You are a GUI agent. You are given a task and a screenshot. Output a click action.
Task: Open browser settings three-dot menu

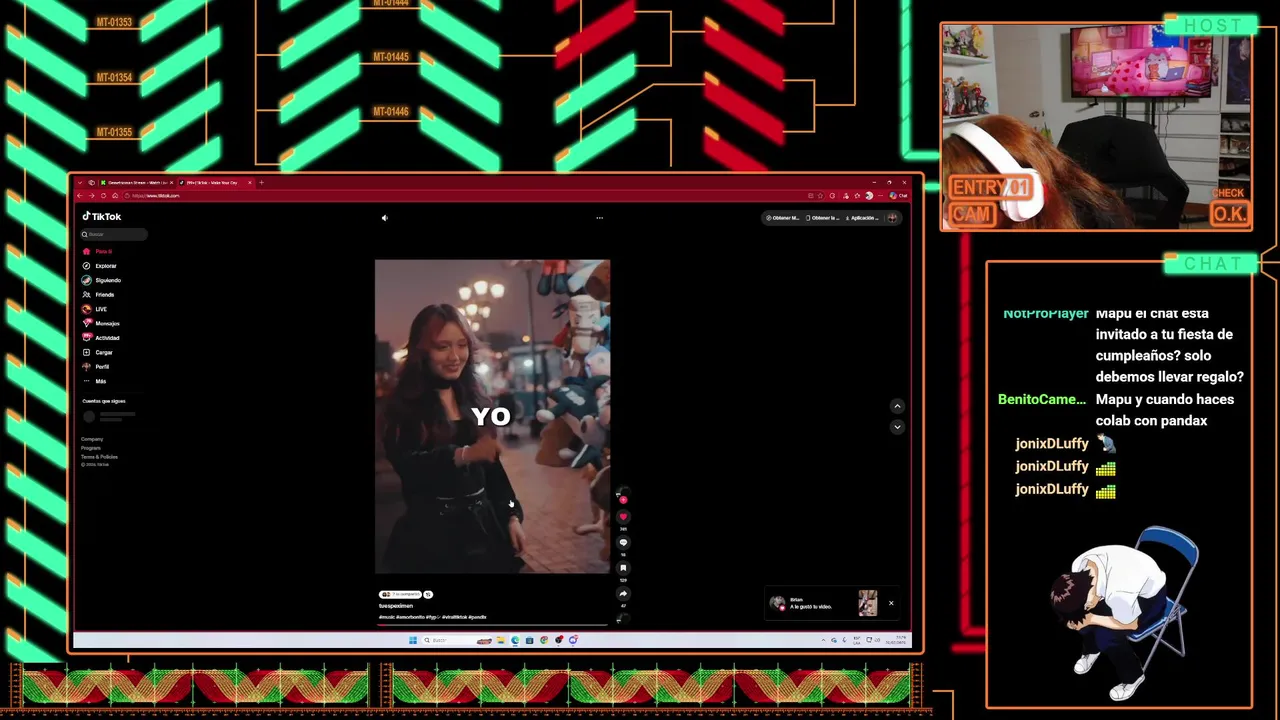click(x=880, y=196)
